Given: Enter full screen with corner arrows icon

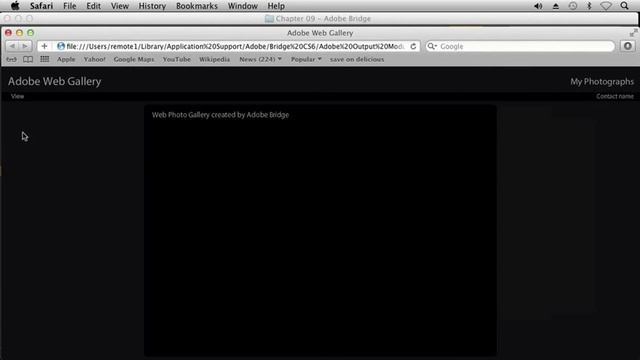Looking at the screenshot, I should click(633, 33).
